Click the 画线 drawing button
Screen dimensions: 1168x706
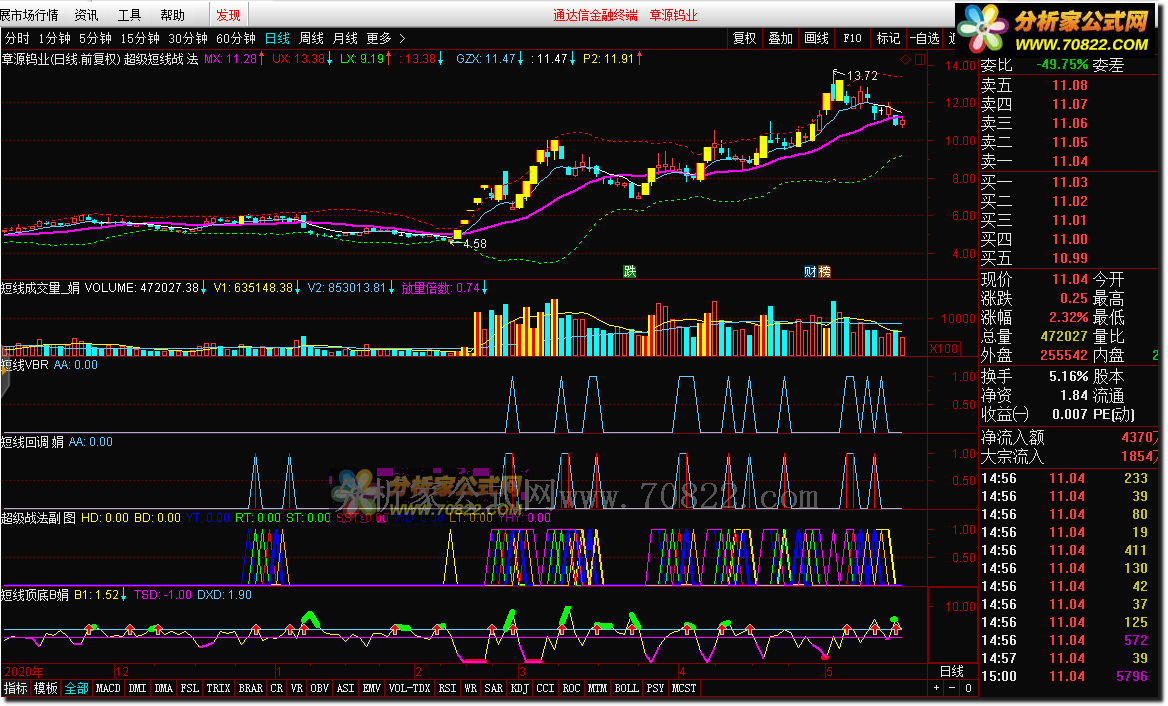coord(816,38)
